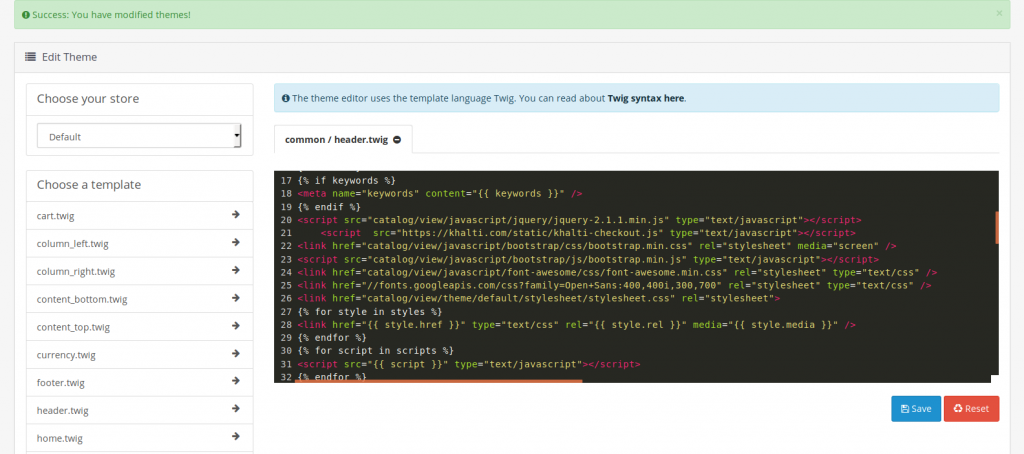The width and height of the screenshot is (1024, 454).
Task: Click the arrow icon next to currency.twig
Action: coord(235,354)
